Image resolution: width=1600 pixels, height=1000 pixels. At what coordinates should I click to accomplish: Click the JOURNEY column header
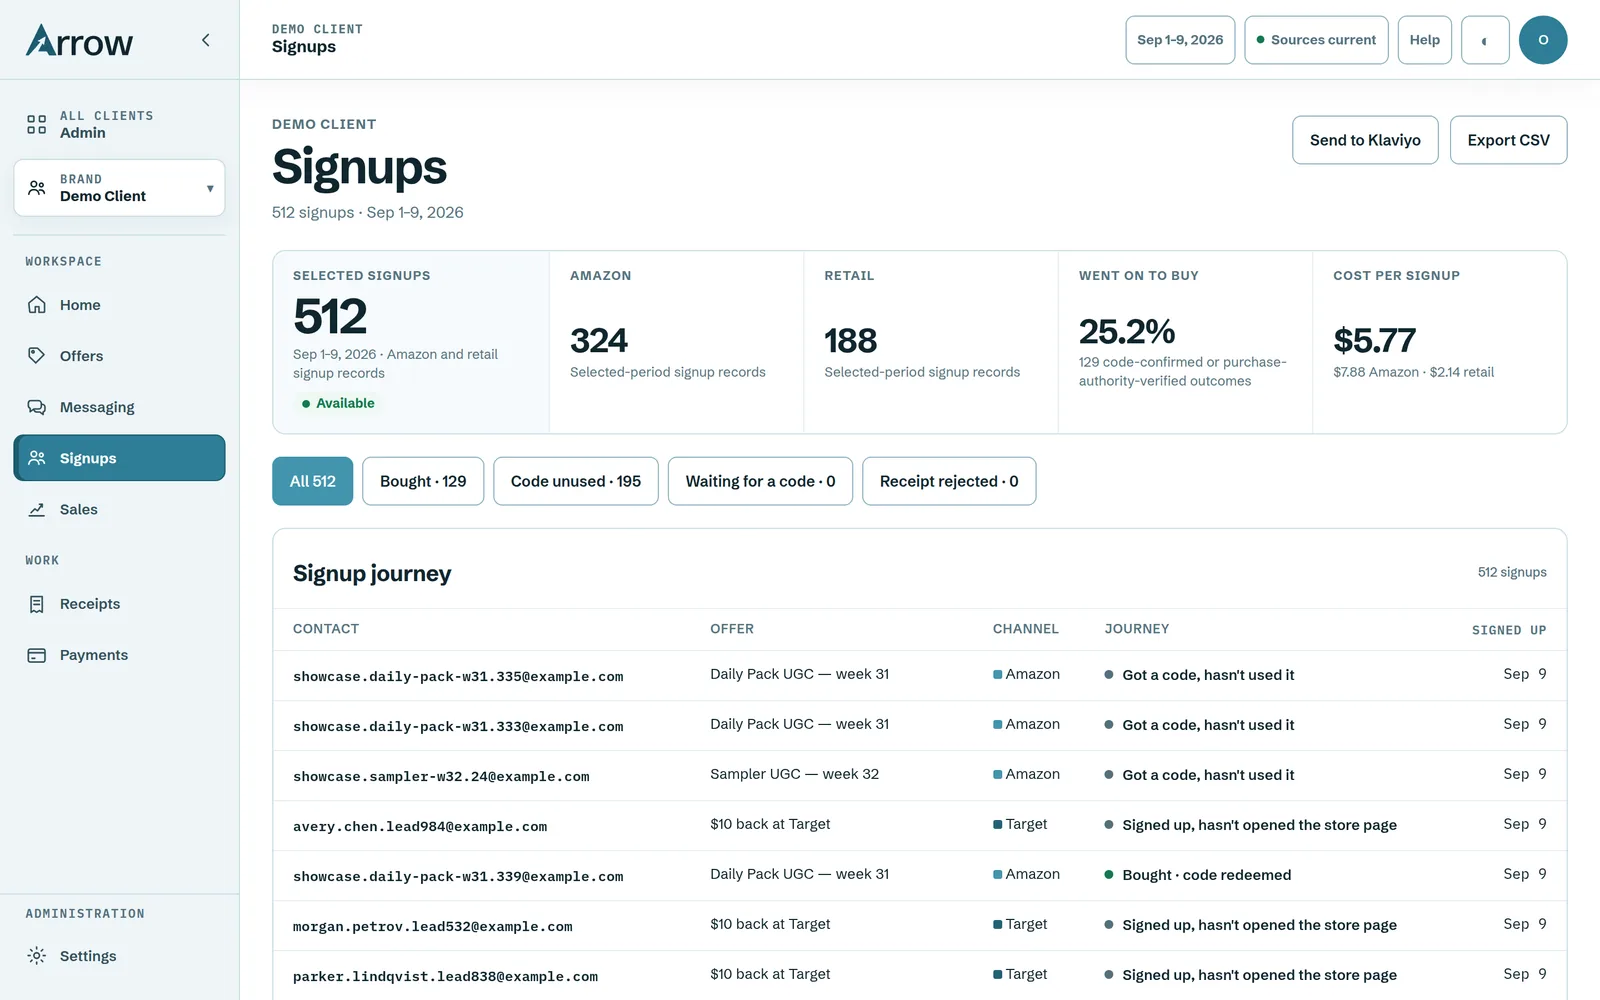[x=1137, y=629]
